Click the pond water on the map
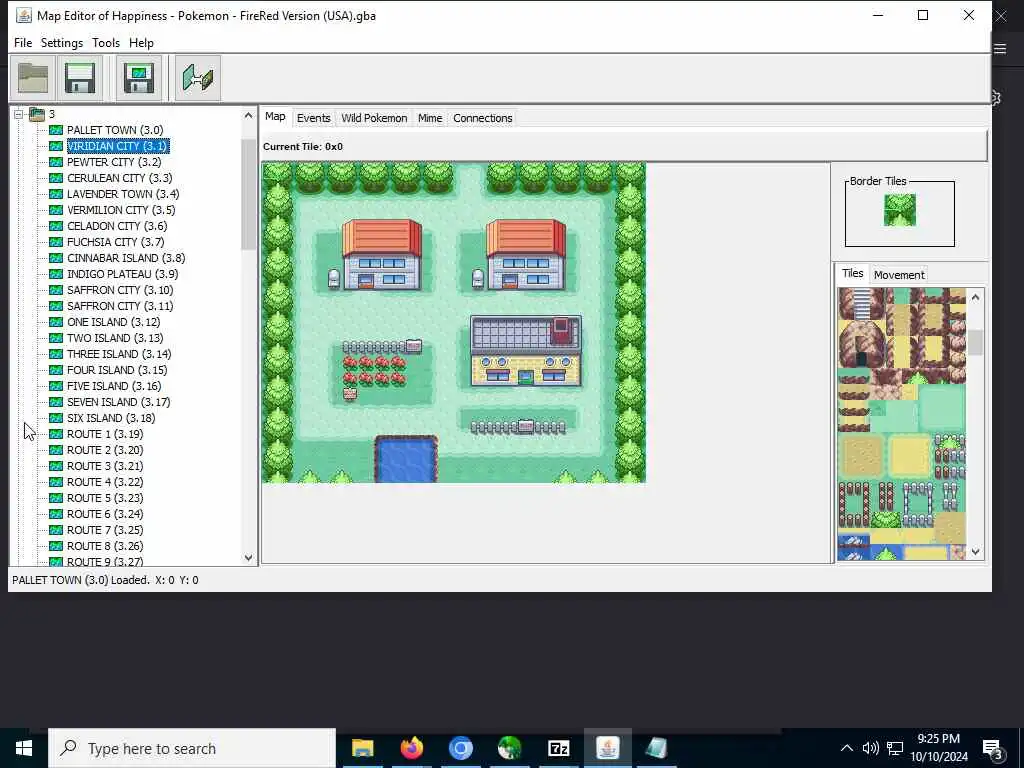 pos(406,460)
